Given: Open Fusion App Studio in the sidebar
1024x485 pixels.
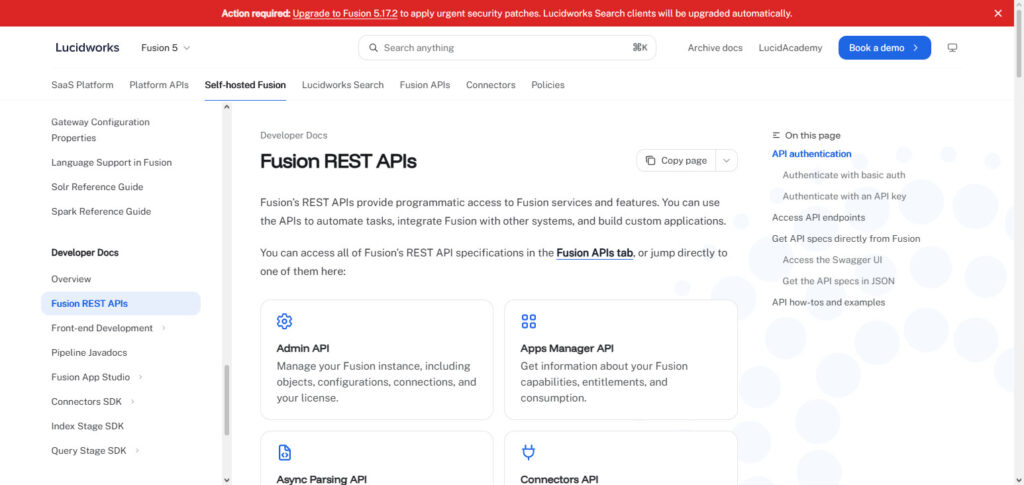Looking at the screenshot, I should click(91, 377).
